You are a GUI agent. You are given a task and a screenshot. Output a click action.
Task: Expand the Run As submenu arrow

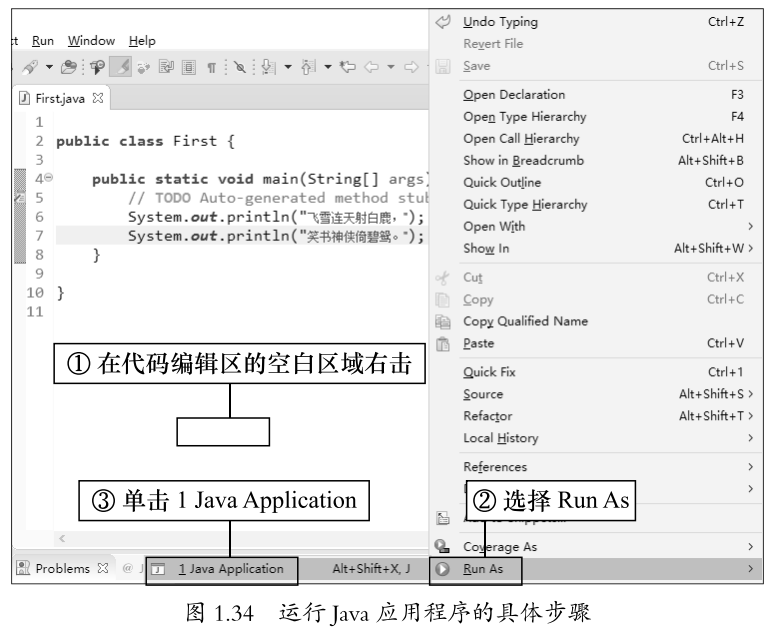click(x=750, y=569)
